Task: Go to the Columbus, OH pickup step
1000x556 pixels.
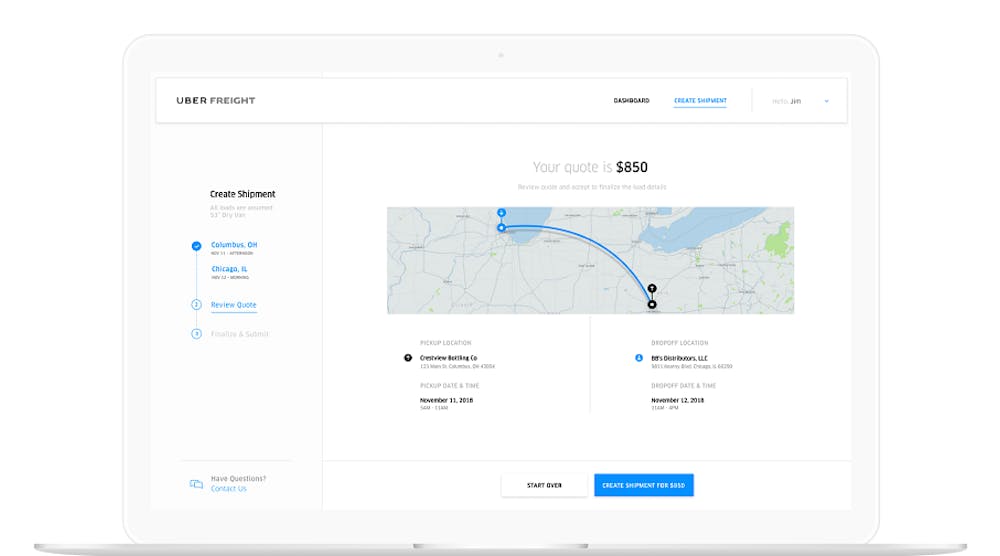Action: coord(234,245)
